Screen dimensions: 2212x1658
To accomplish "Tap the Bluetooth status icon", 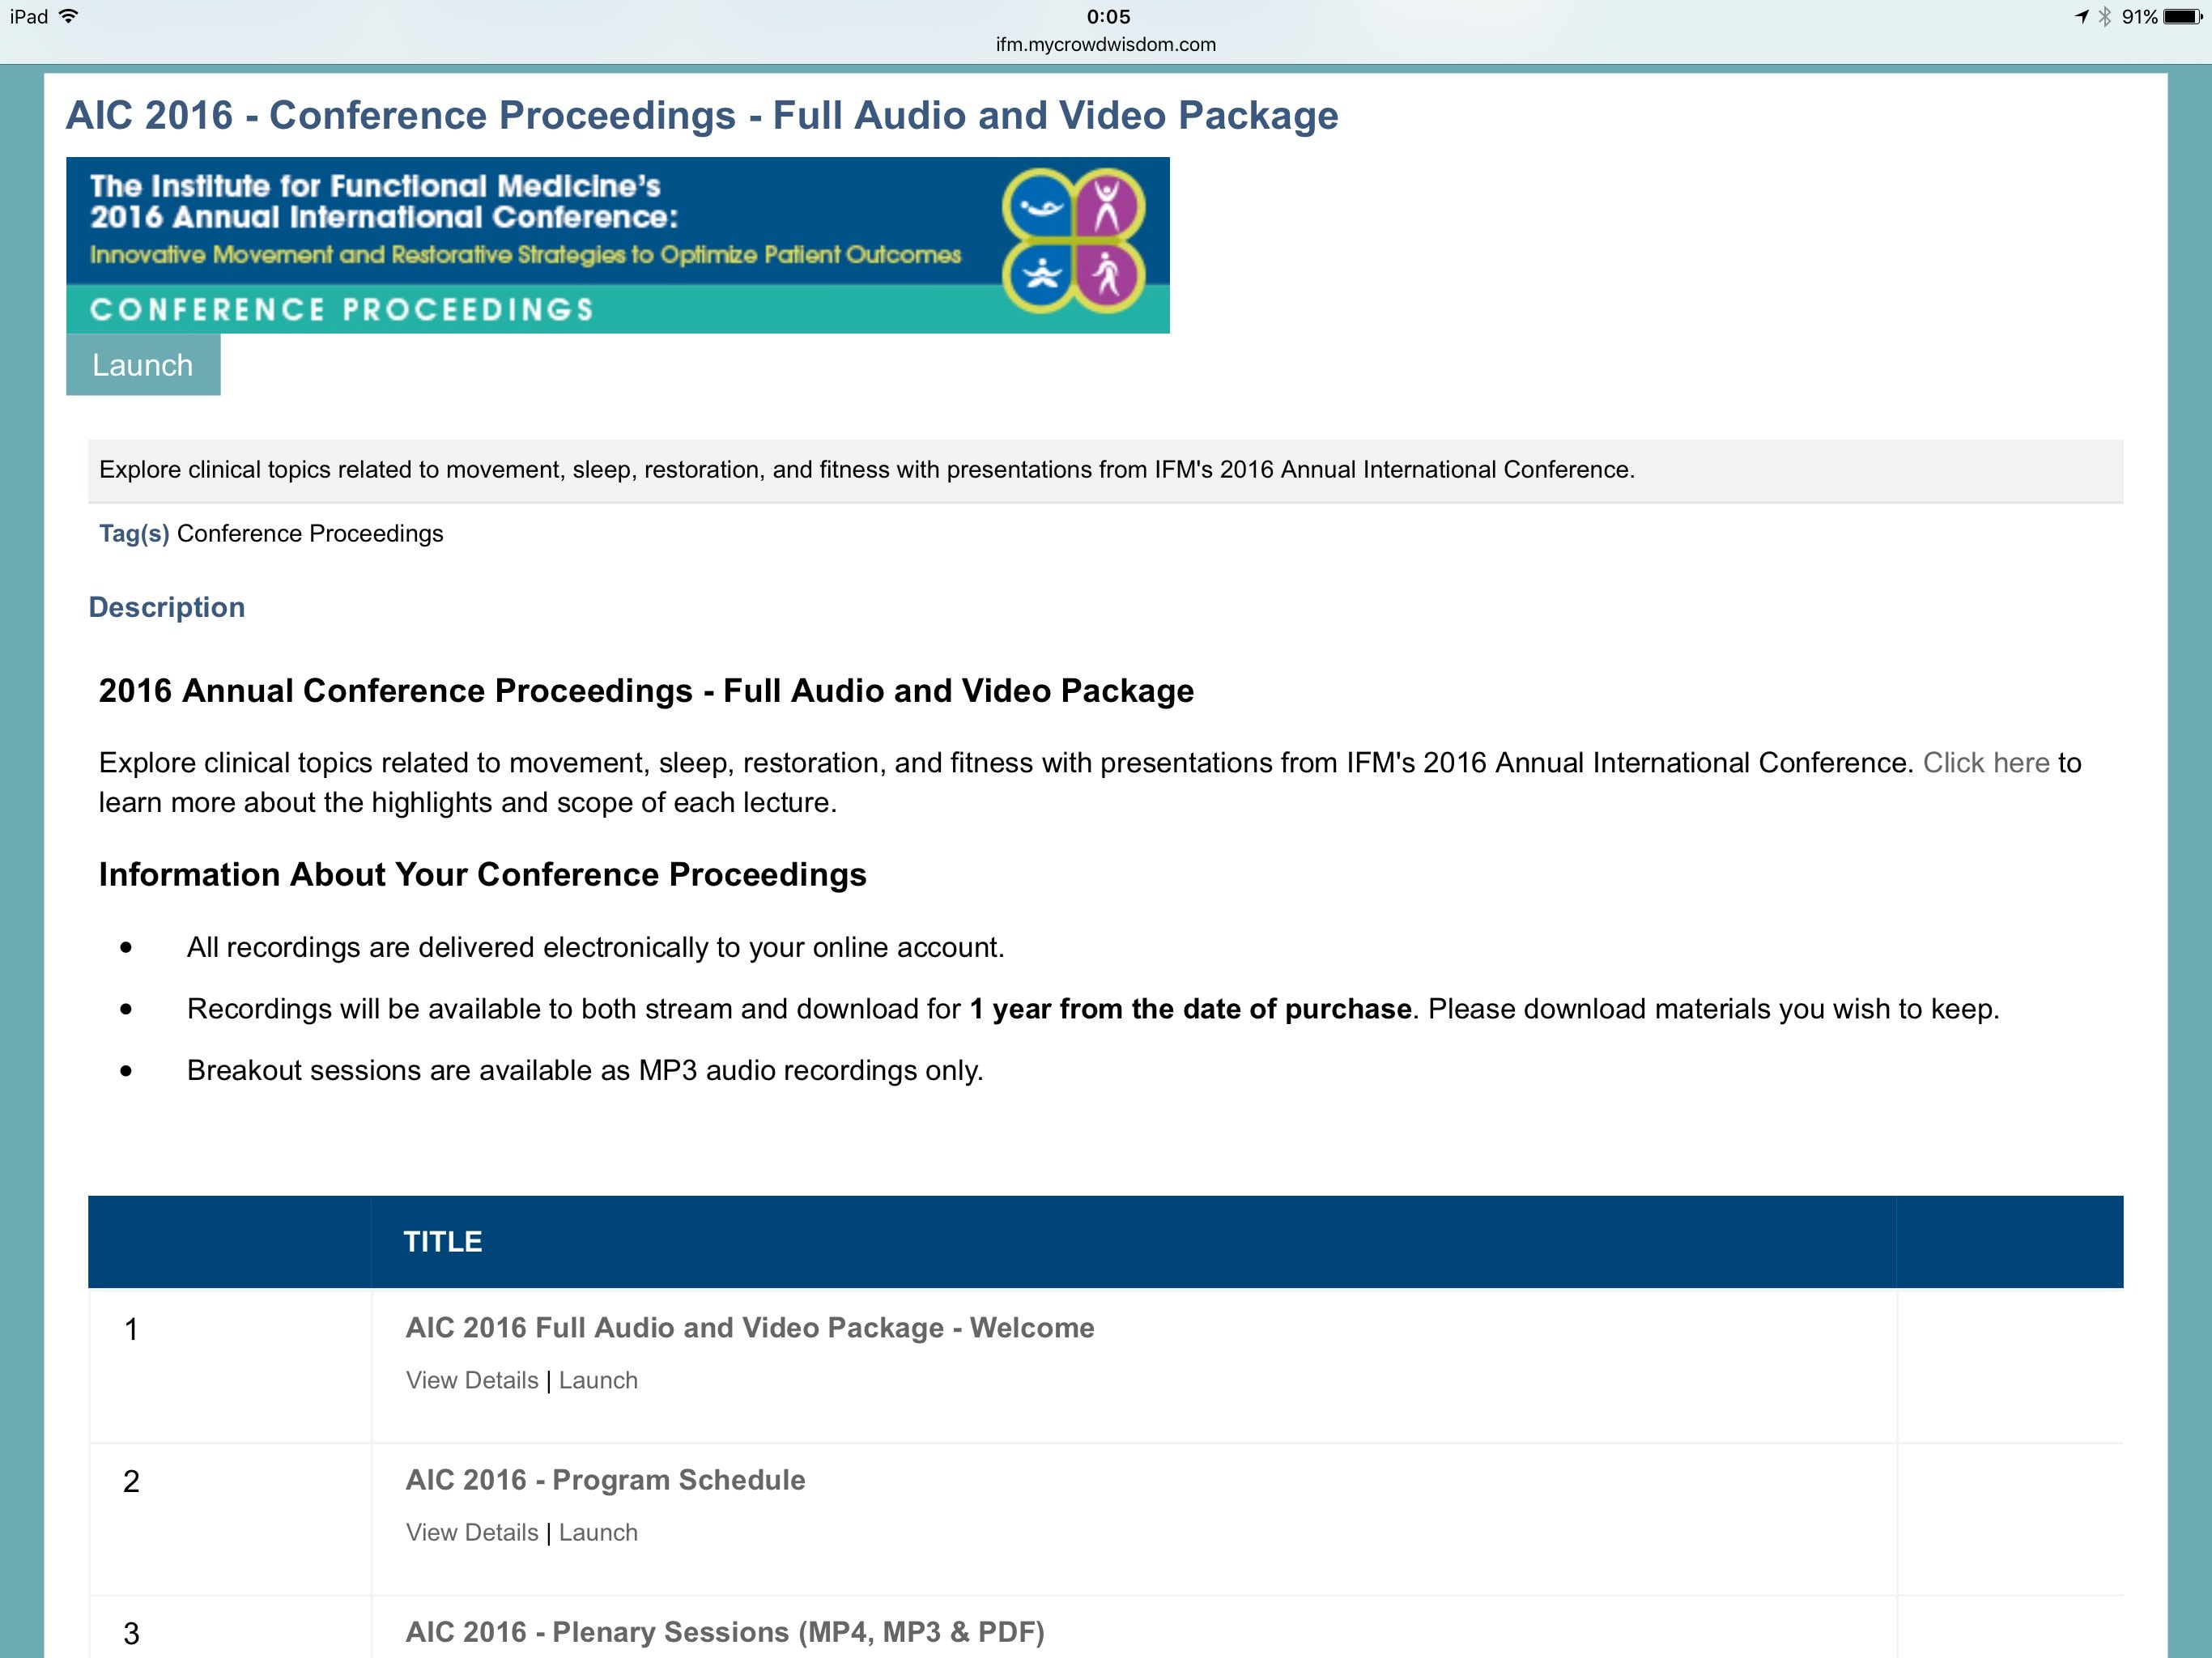I will tap(2105, 17).
